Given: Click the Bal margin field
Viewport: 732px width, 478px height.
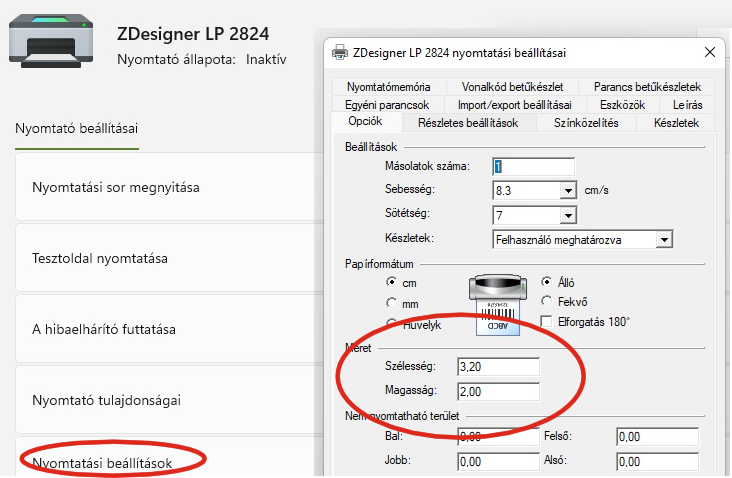Looking at the screenshot, I should click(498, 437).
